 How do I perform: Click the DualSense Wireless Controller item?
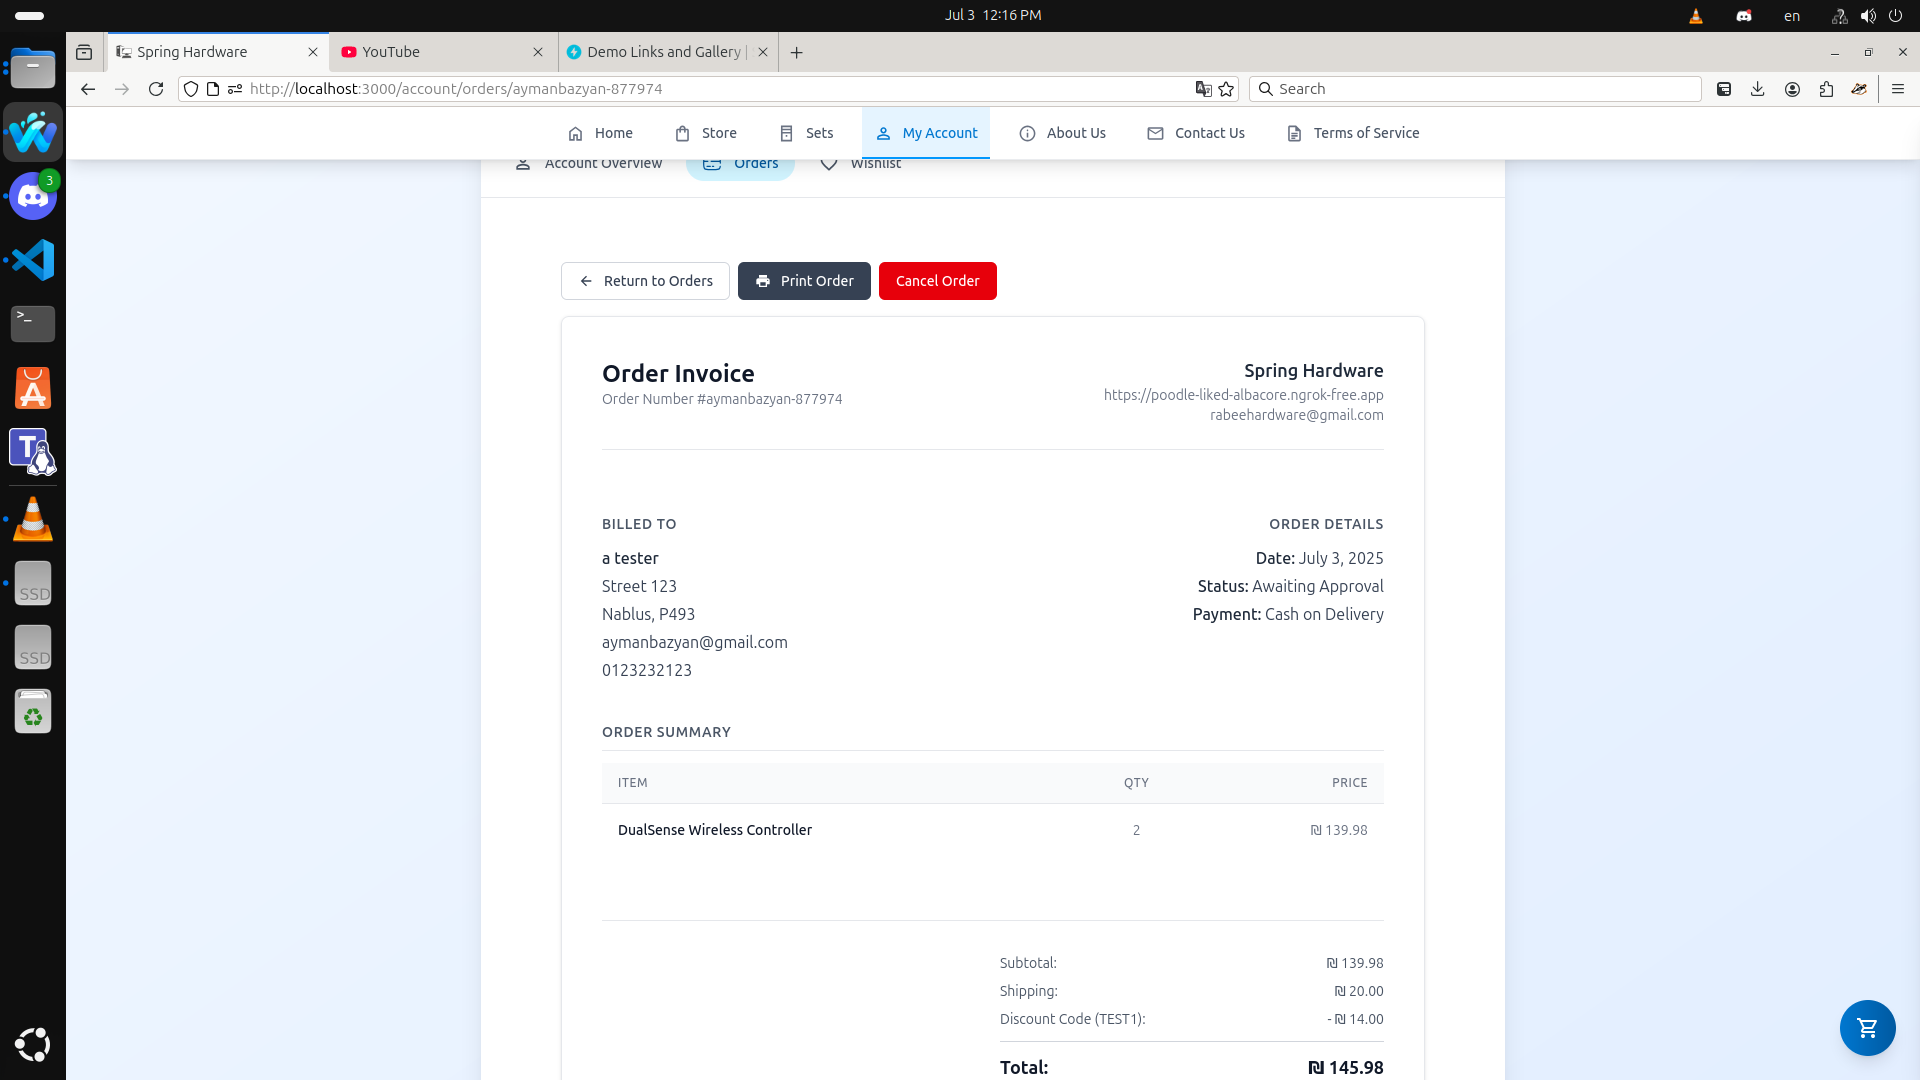(x=715, y=830)
